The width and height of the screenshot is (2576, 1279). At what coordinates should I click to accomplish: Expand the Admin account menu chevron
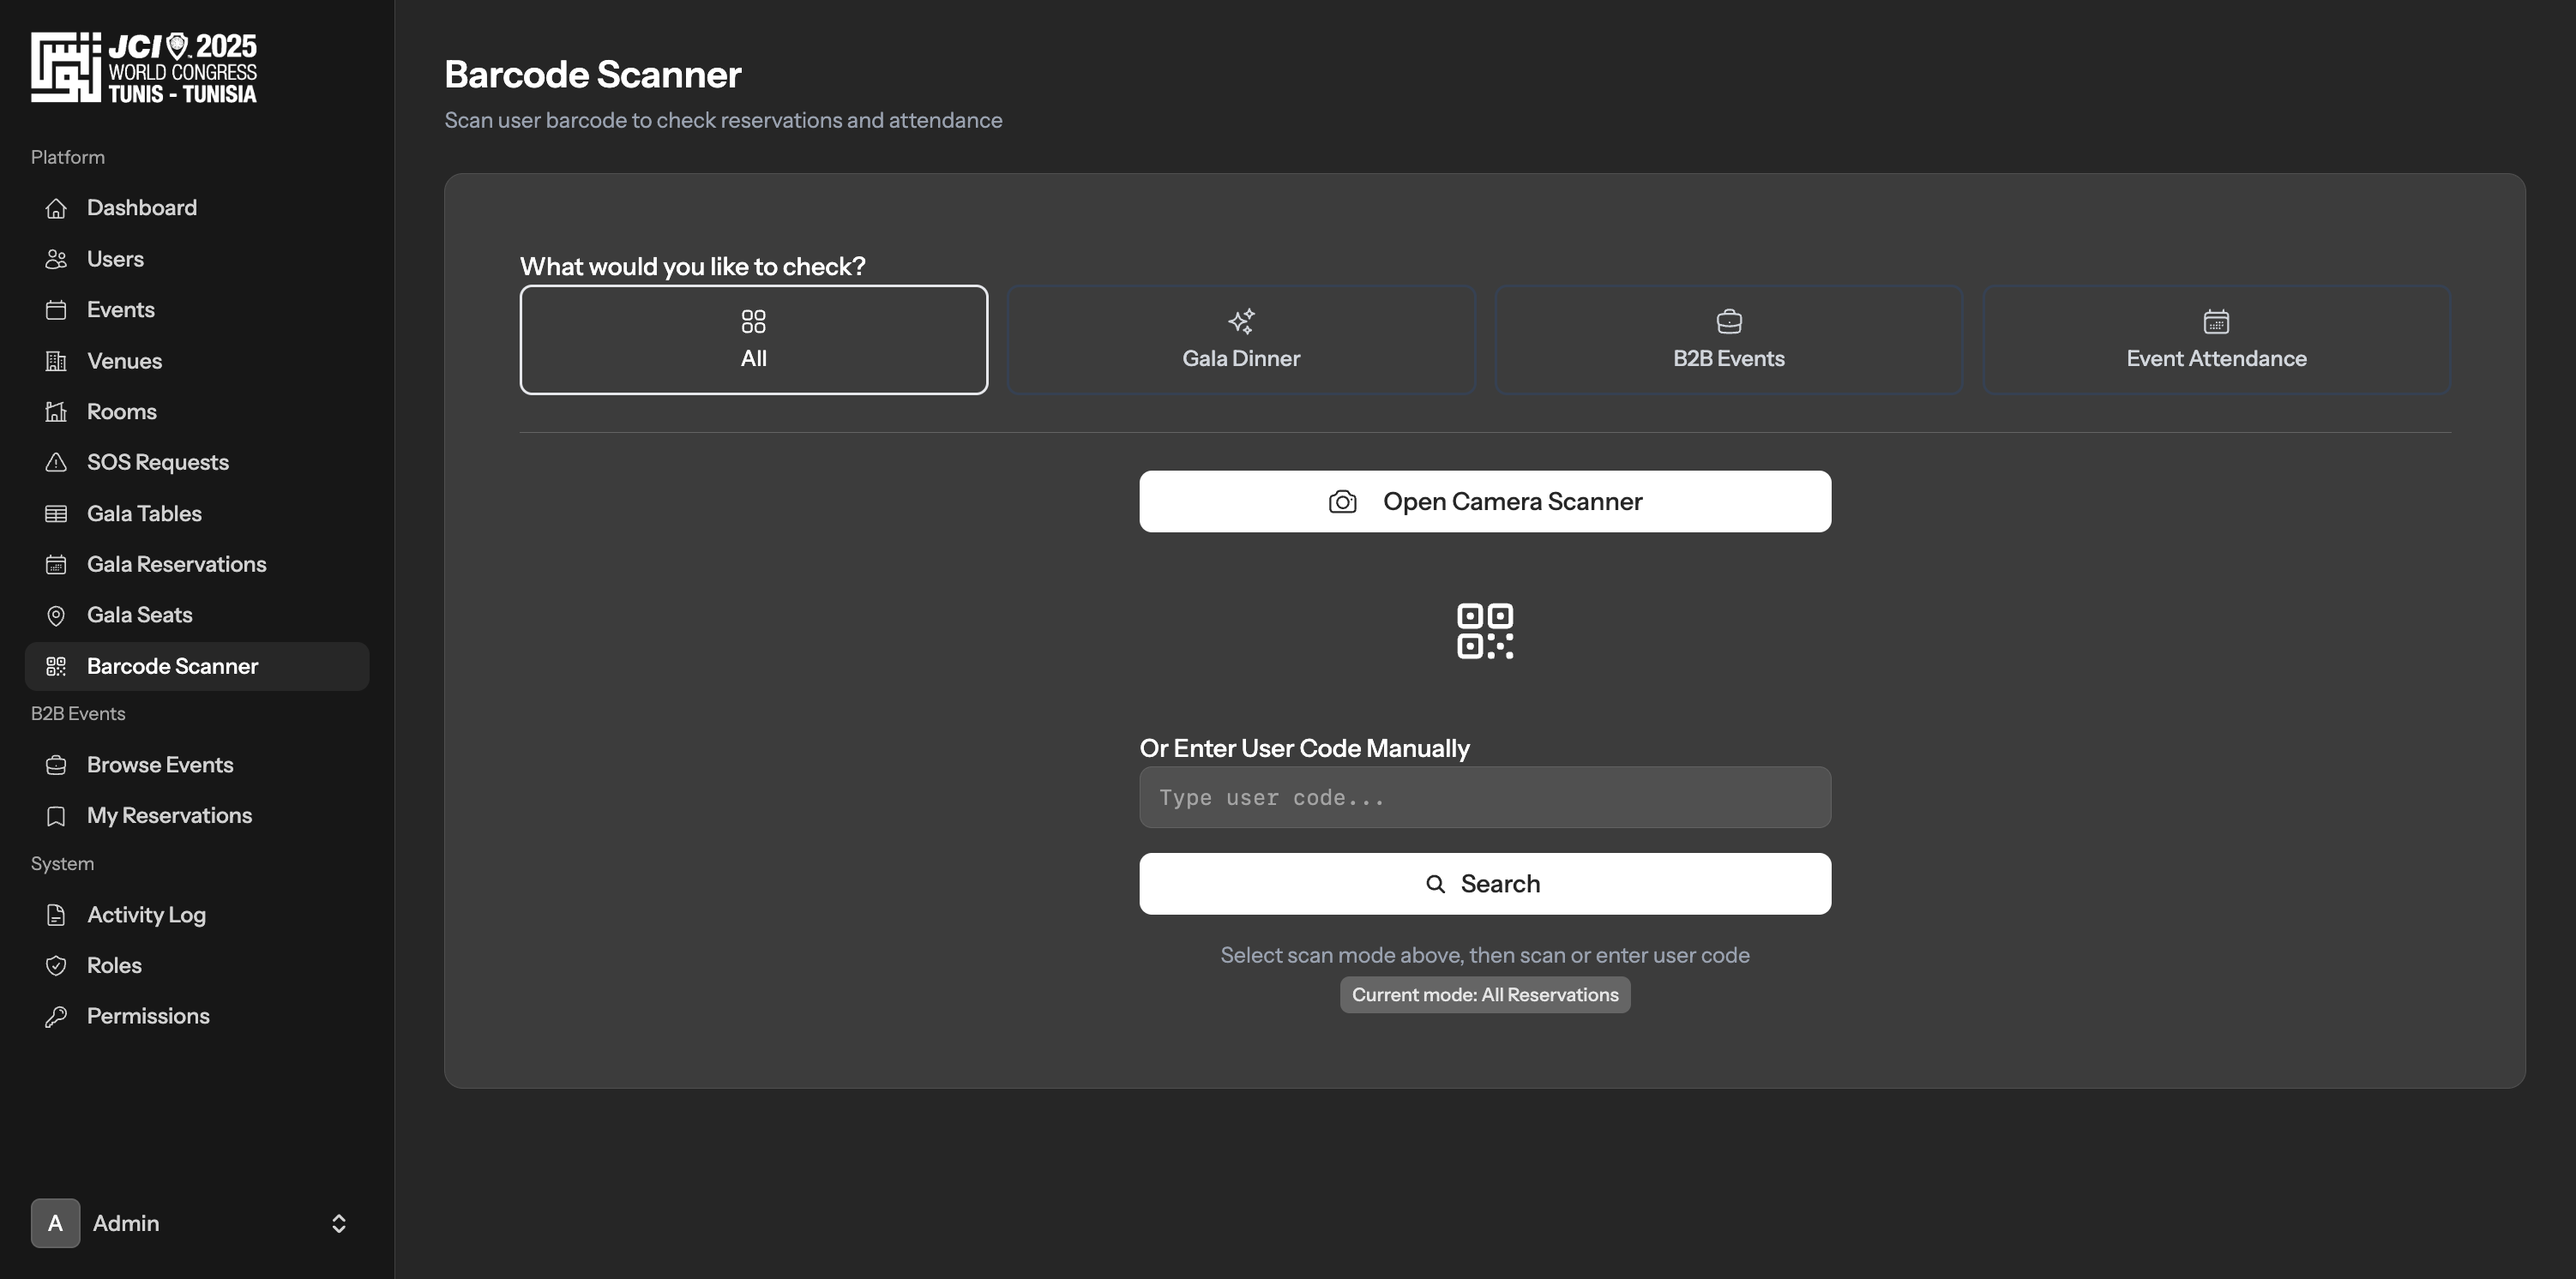(339, 1224)
